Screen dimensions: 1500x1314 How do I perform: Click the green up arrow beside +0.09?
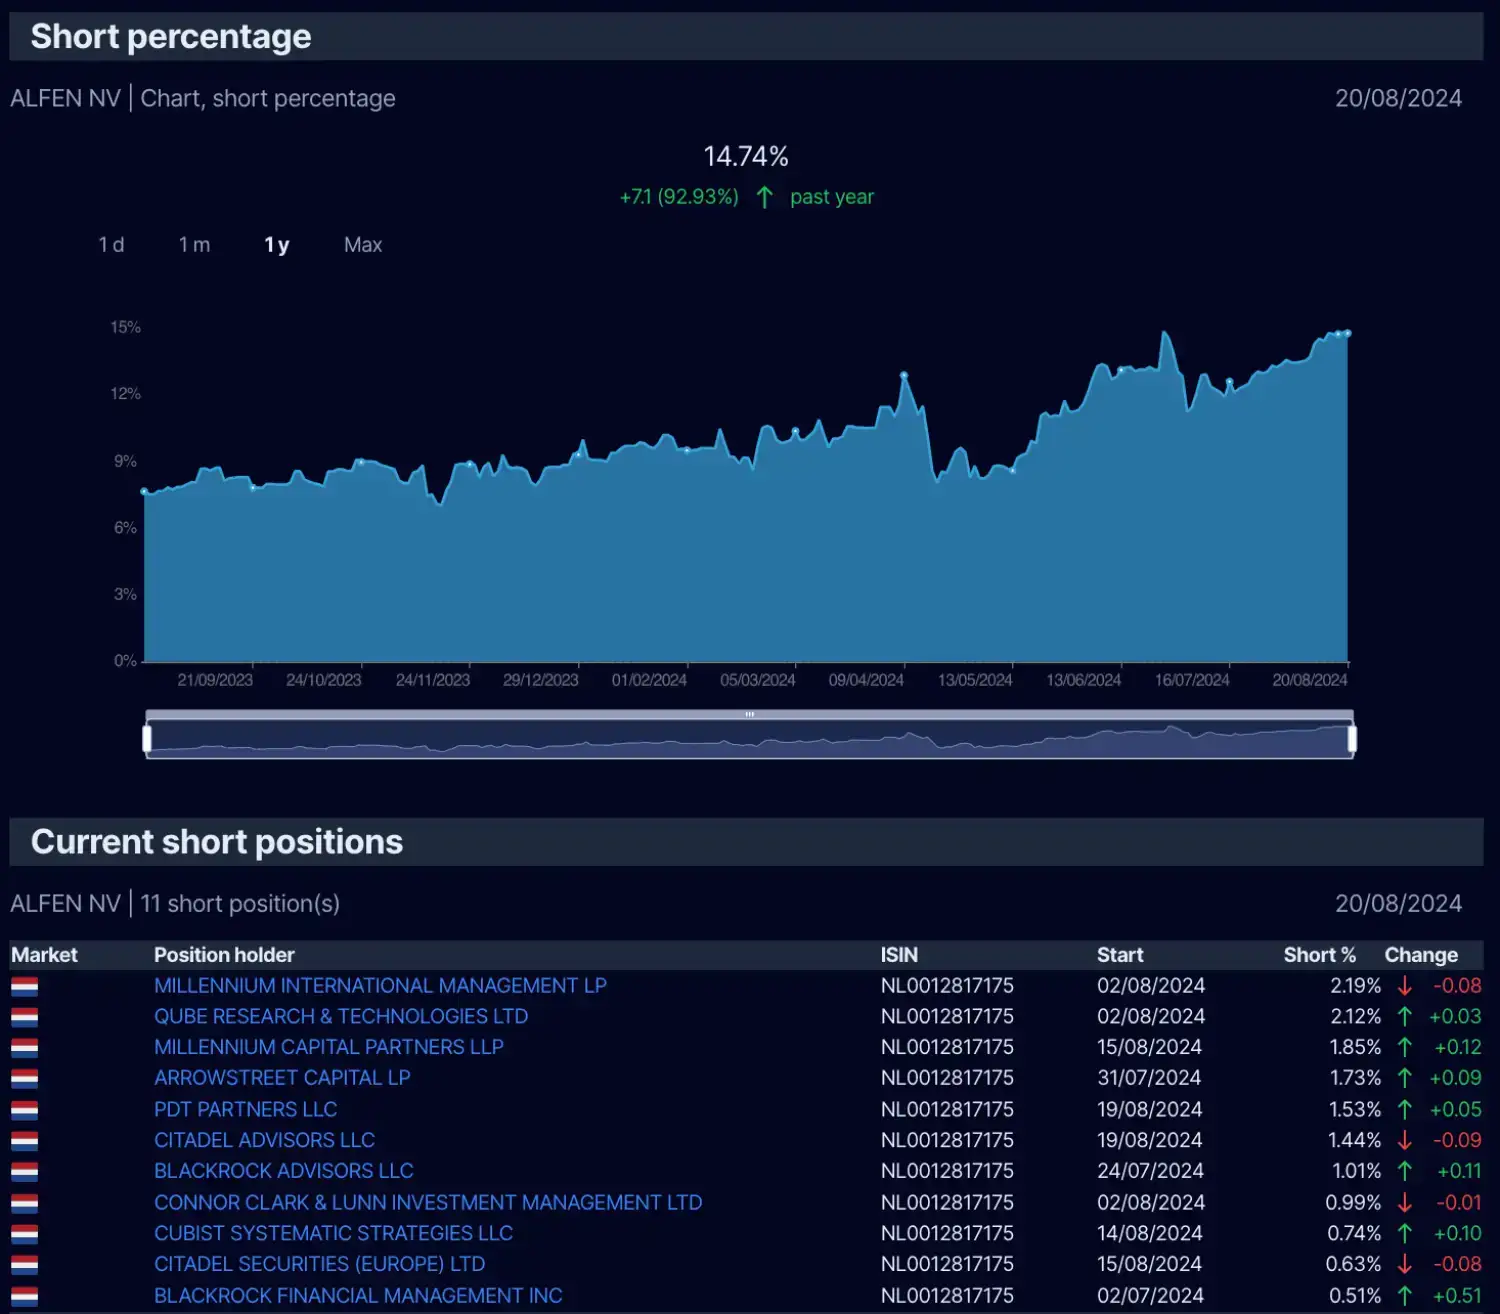pos(1405,1078)
